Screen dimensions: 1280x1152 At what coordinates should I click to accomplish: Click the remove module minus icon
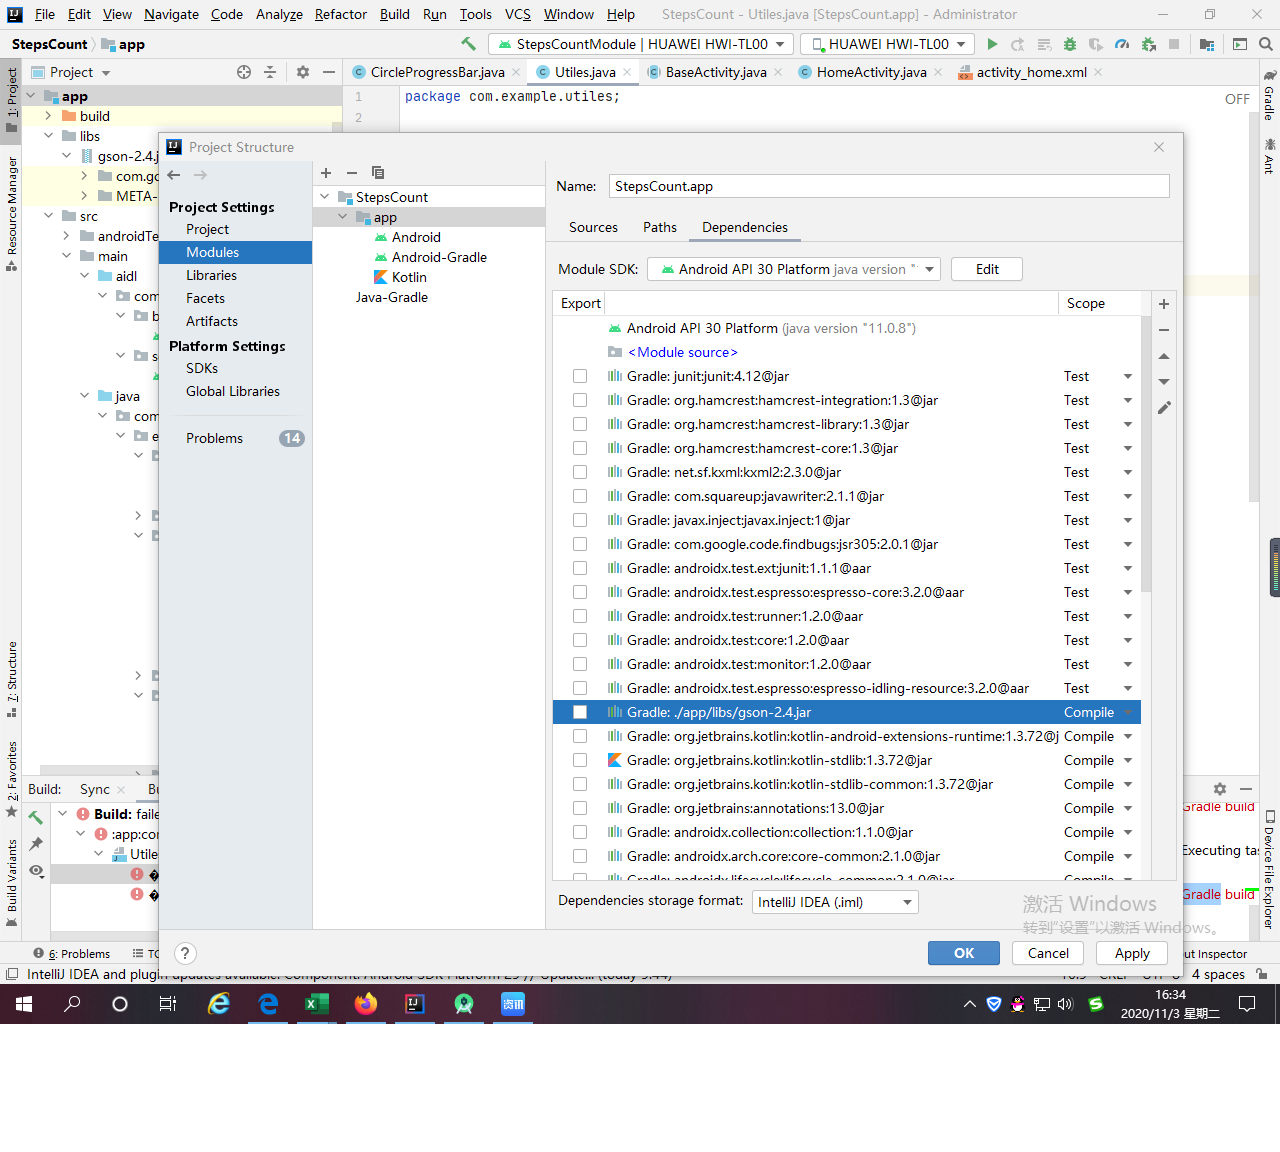(352, 173)
